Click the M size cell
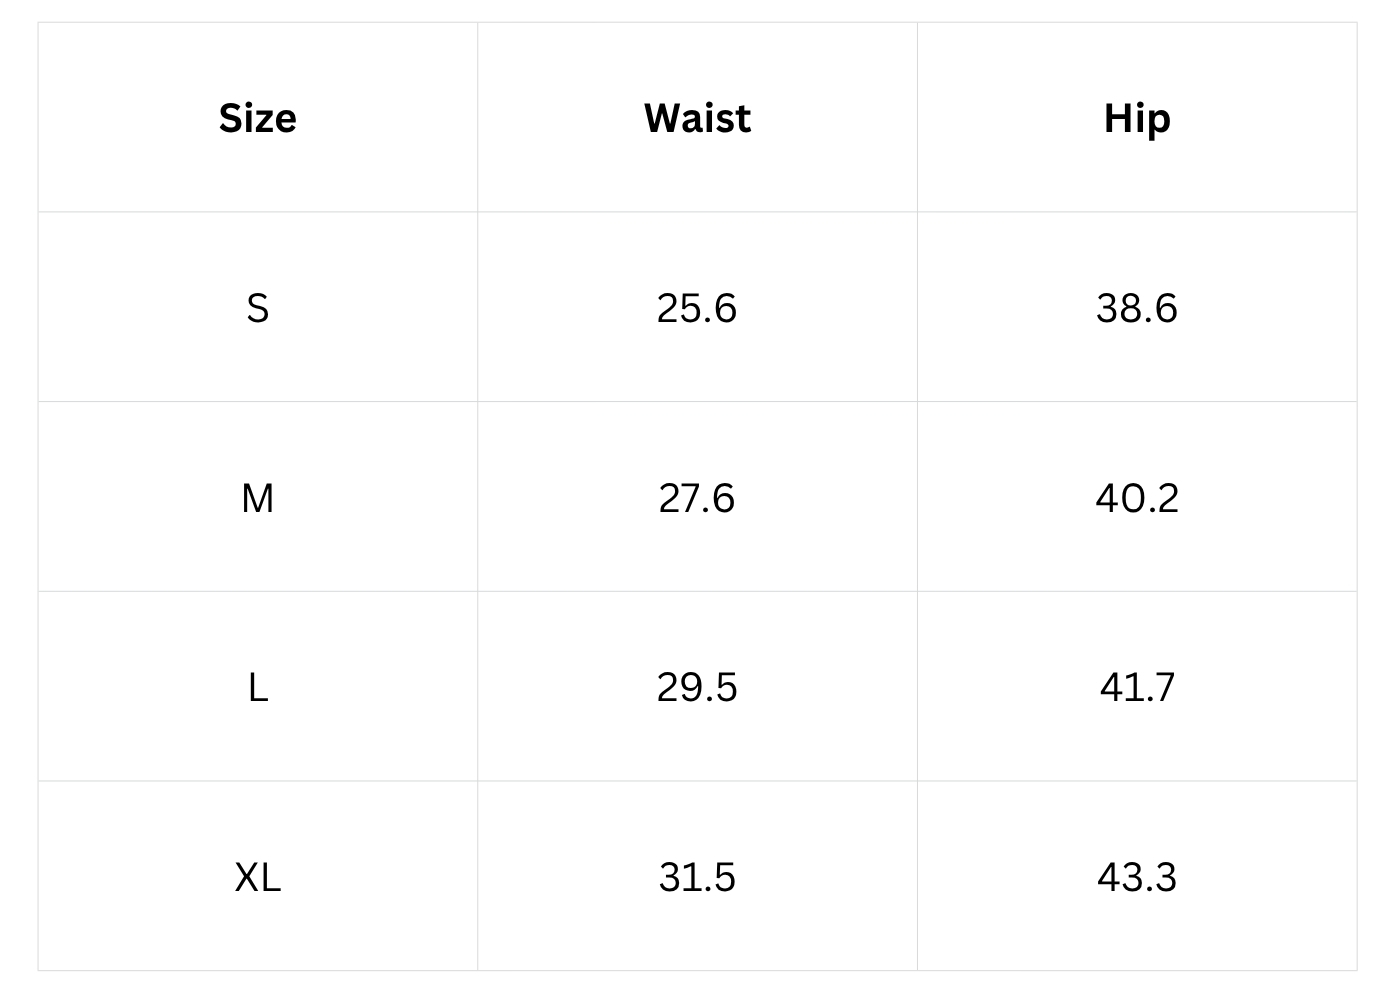The height and width of the screenshot is (1000, 1400). pyautogui.click(x=258, y=498)
